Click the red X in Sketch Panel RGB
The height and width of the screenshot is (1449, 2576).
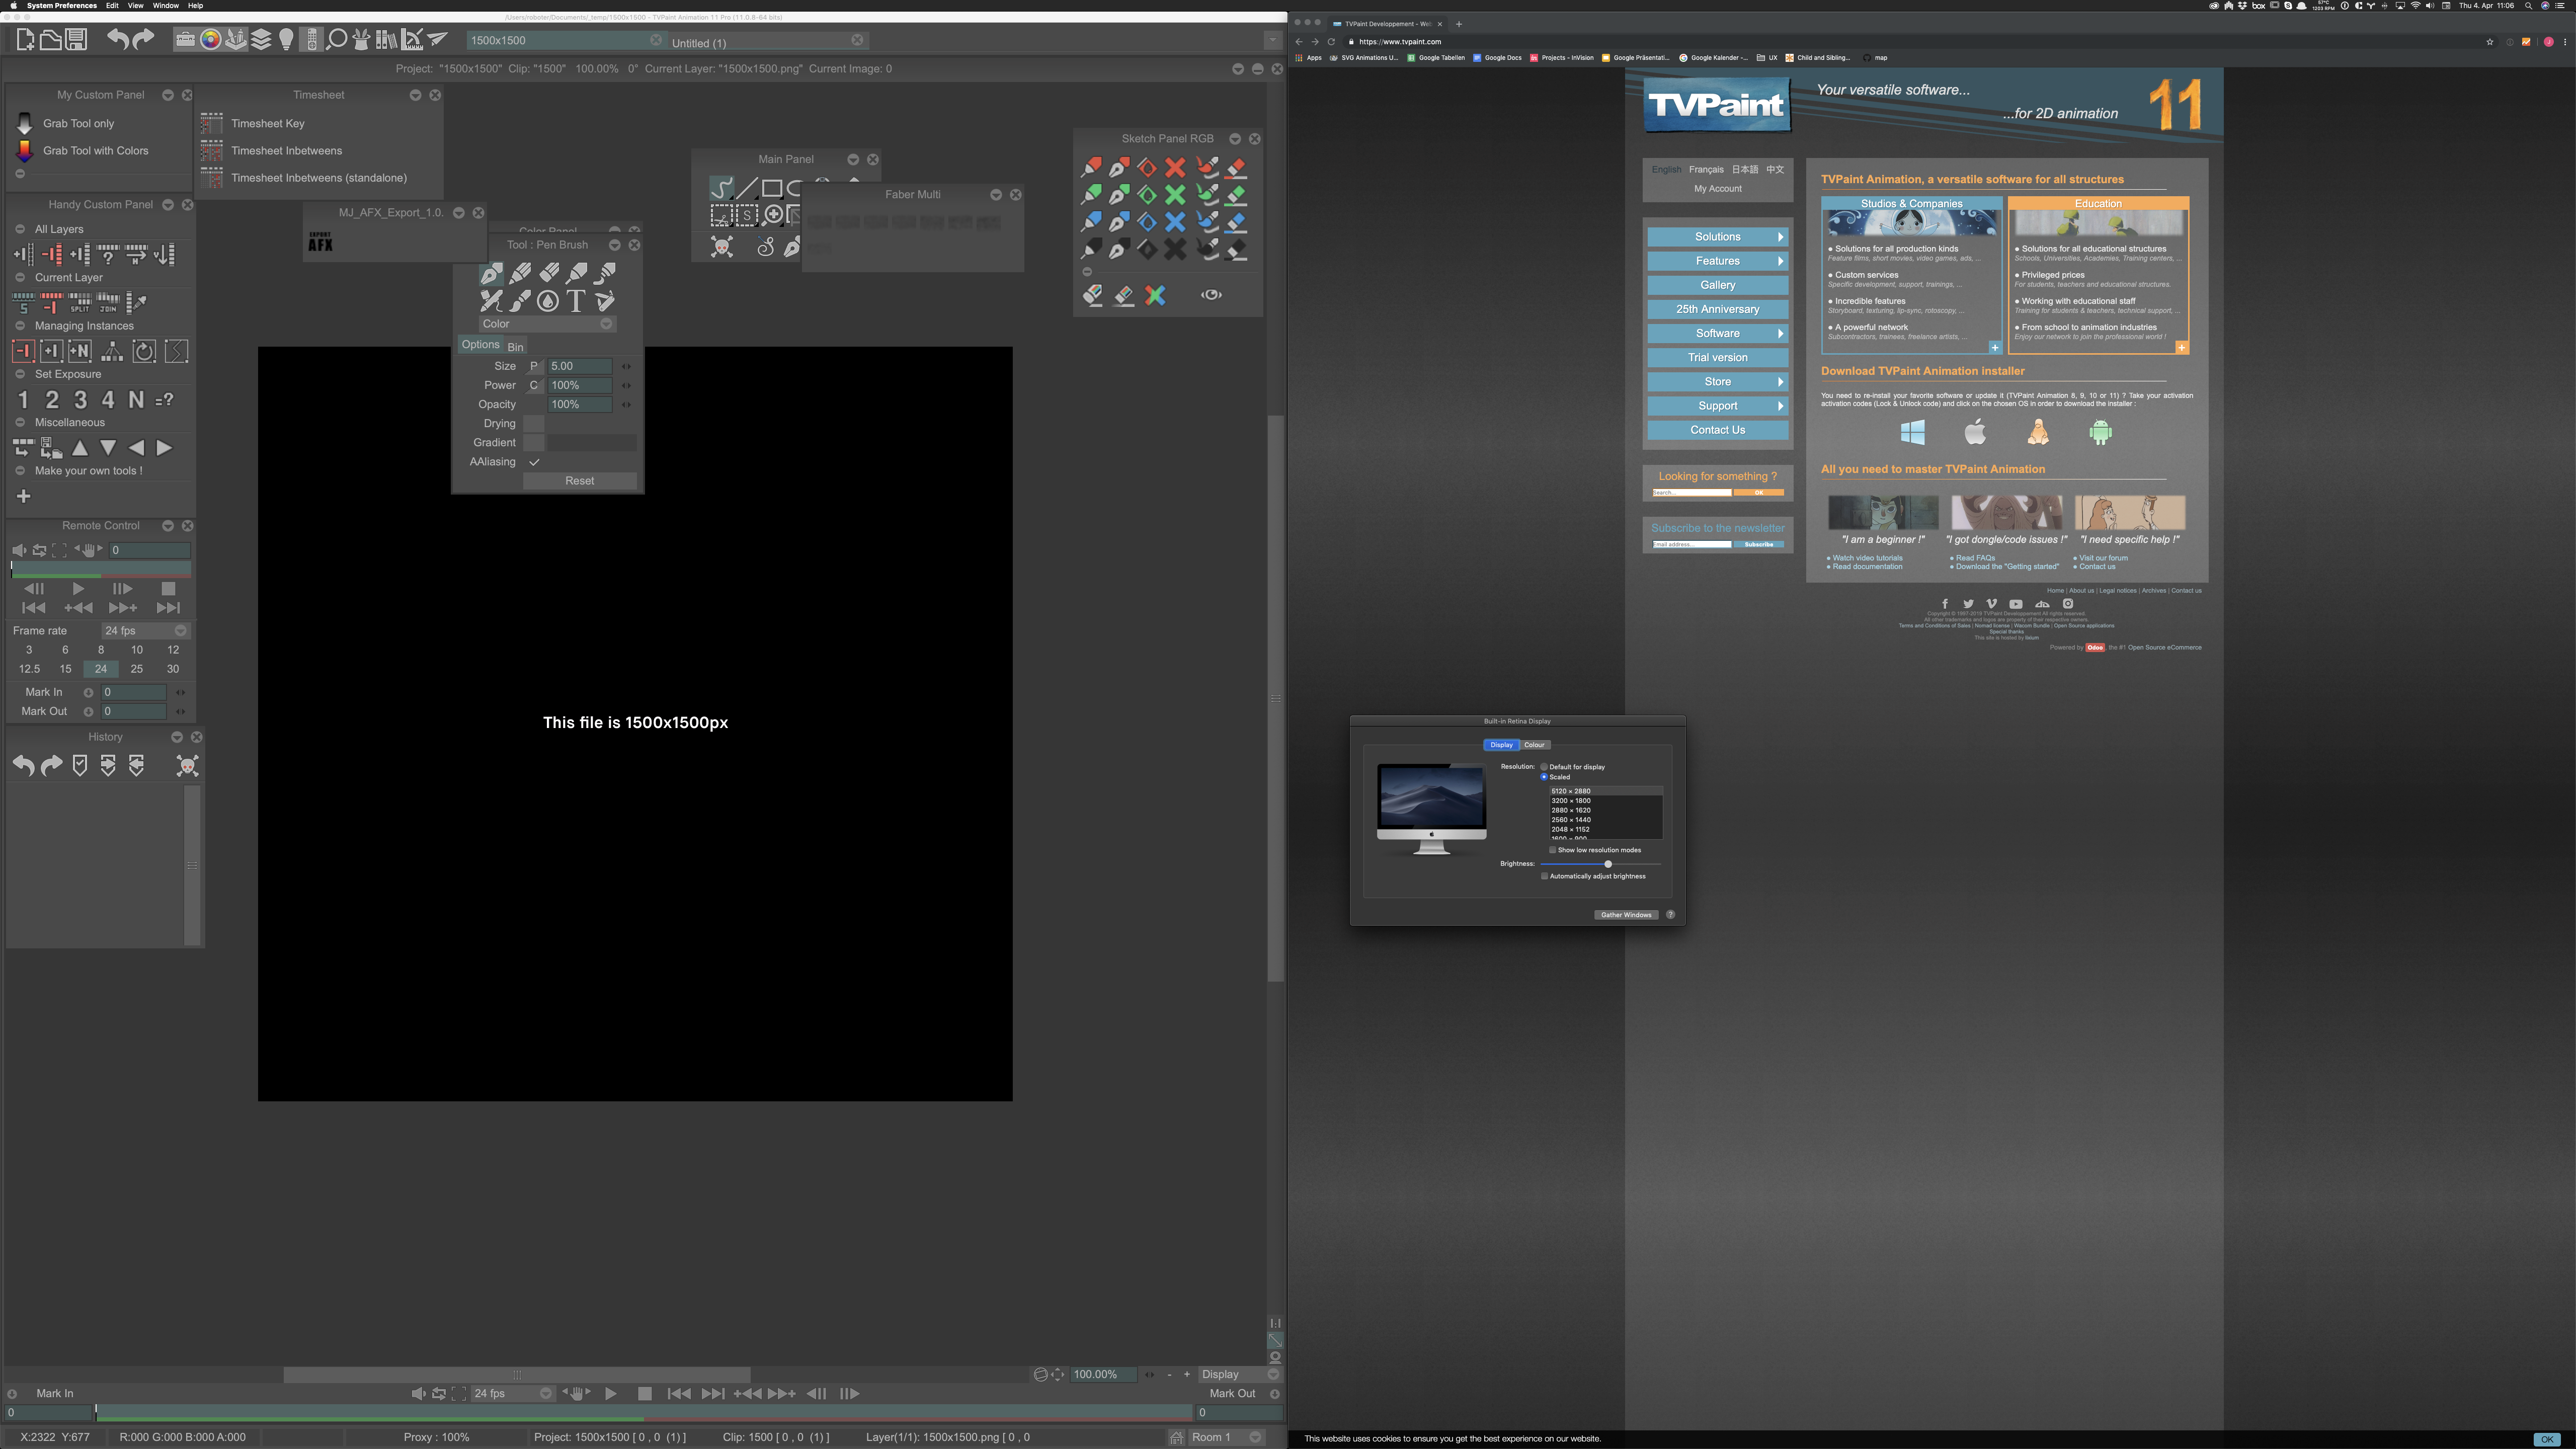point(1175,167)
